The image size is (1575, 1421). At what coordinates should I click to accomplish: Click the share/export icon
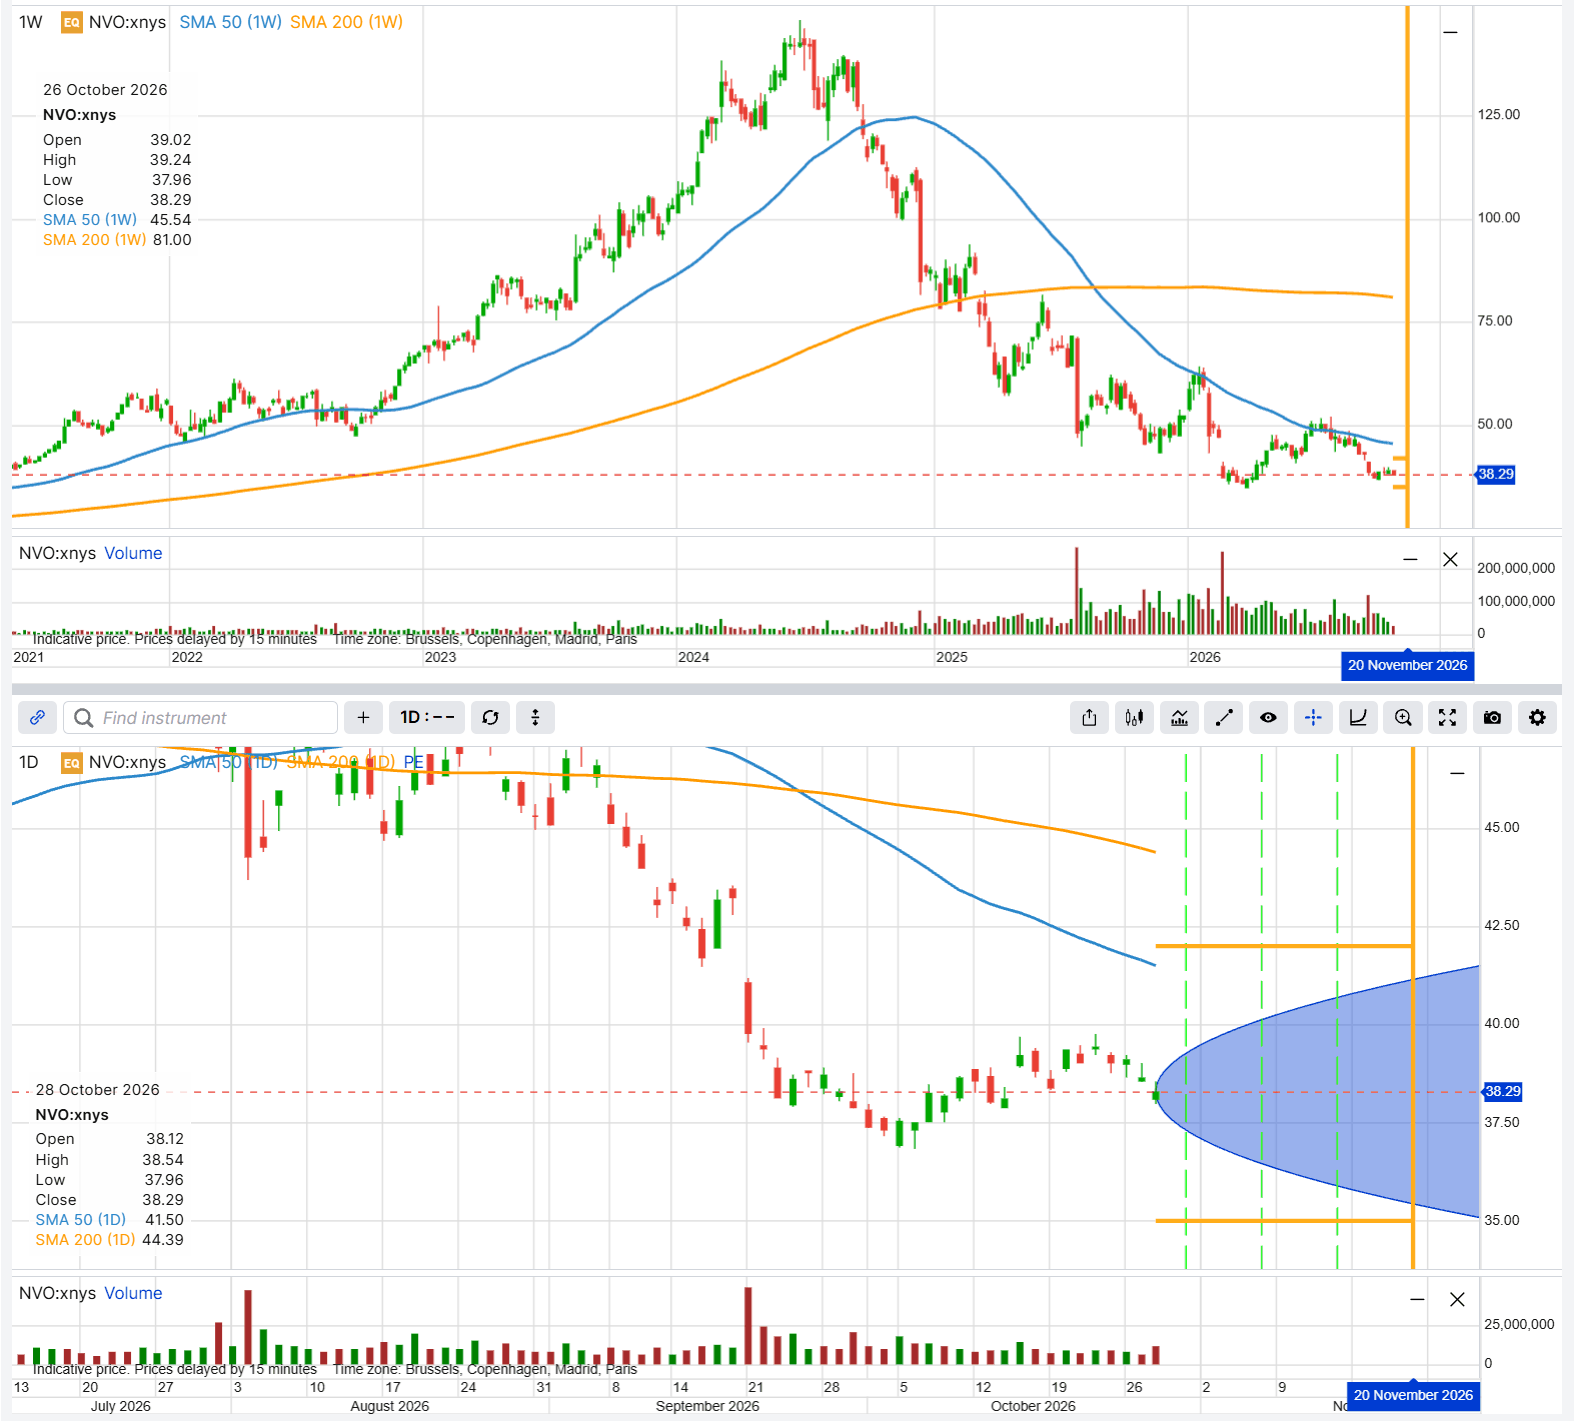click(1089, 717)
